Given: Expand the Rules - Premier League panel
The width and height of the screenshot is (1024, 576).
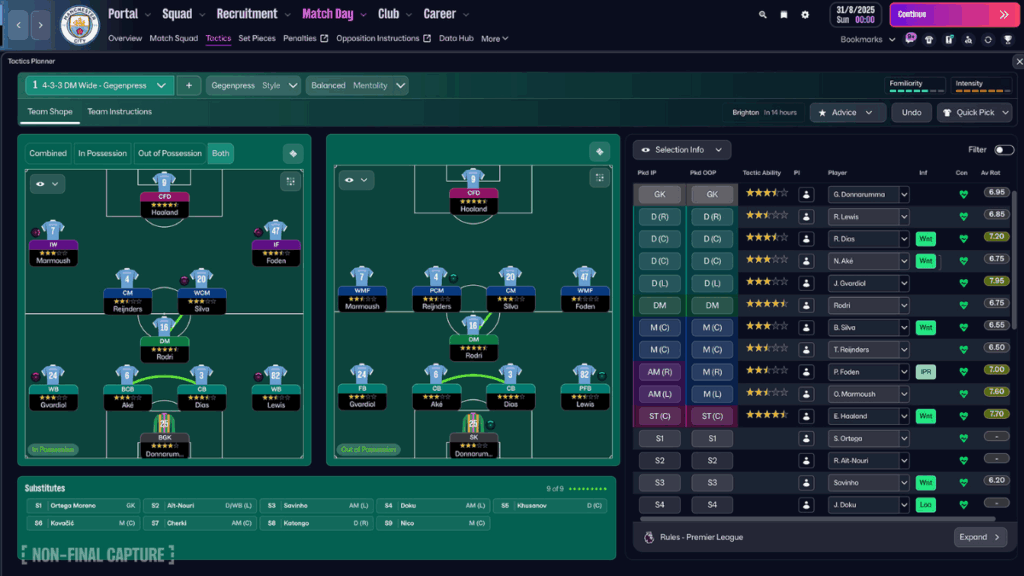Looking at the screenshot, I should click(980, 537).
